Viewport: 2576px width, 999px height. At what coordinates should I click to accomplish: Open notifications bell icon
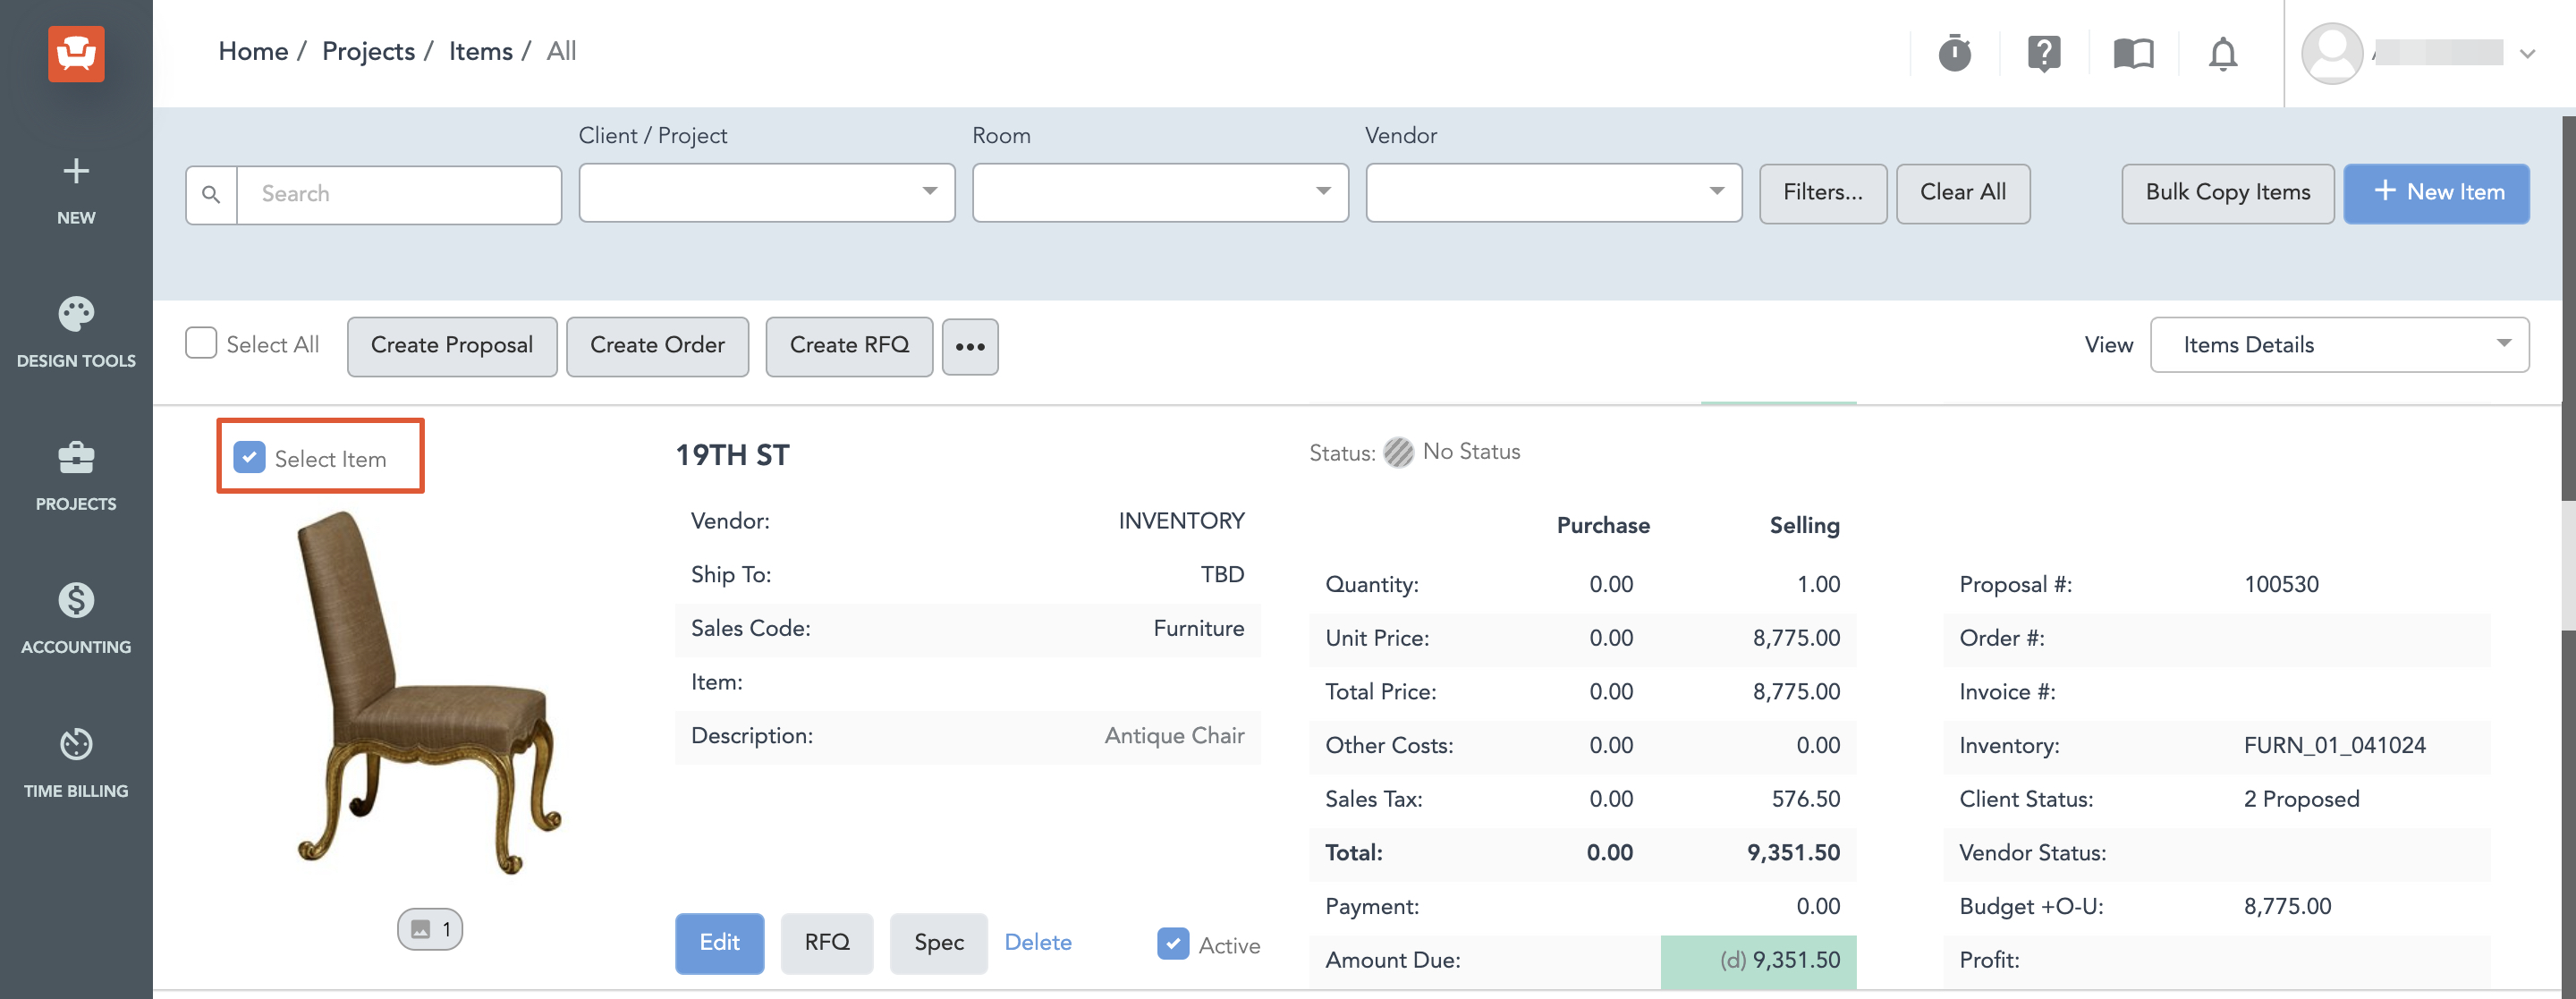[2222, 53]
